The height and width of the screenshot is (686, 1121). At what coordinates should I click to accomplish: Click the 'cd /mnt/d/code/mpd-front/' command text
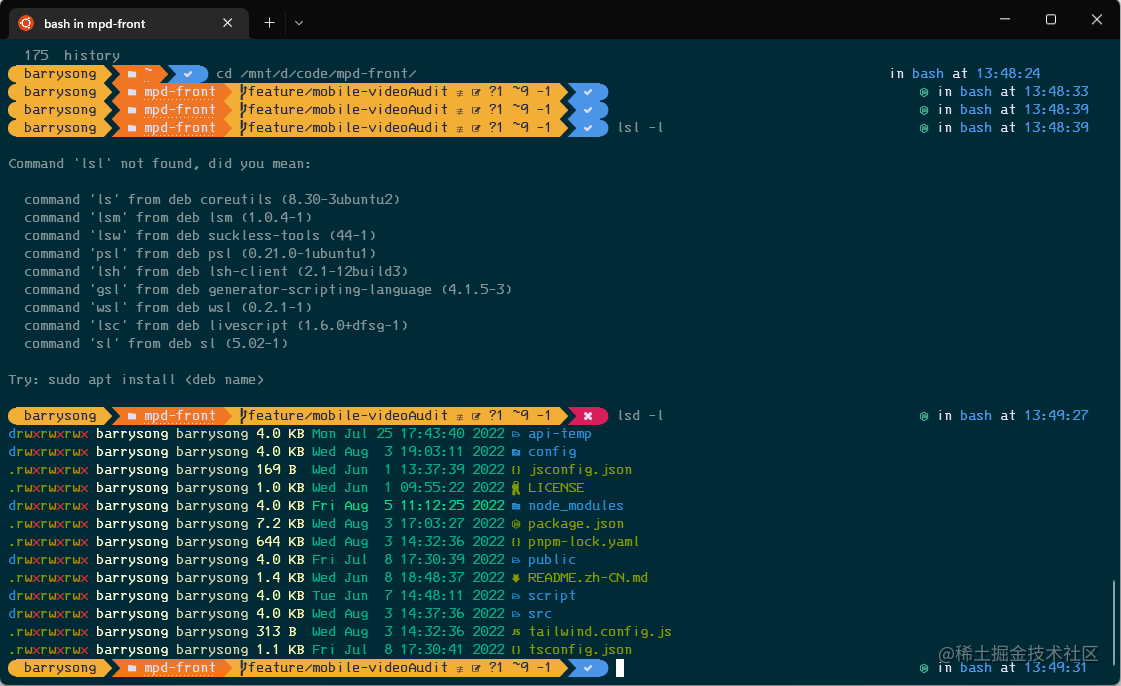pos(316,74)
